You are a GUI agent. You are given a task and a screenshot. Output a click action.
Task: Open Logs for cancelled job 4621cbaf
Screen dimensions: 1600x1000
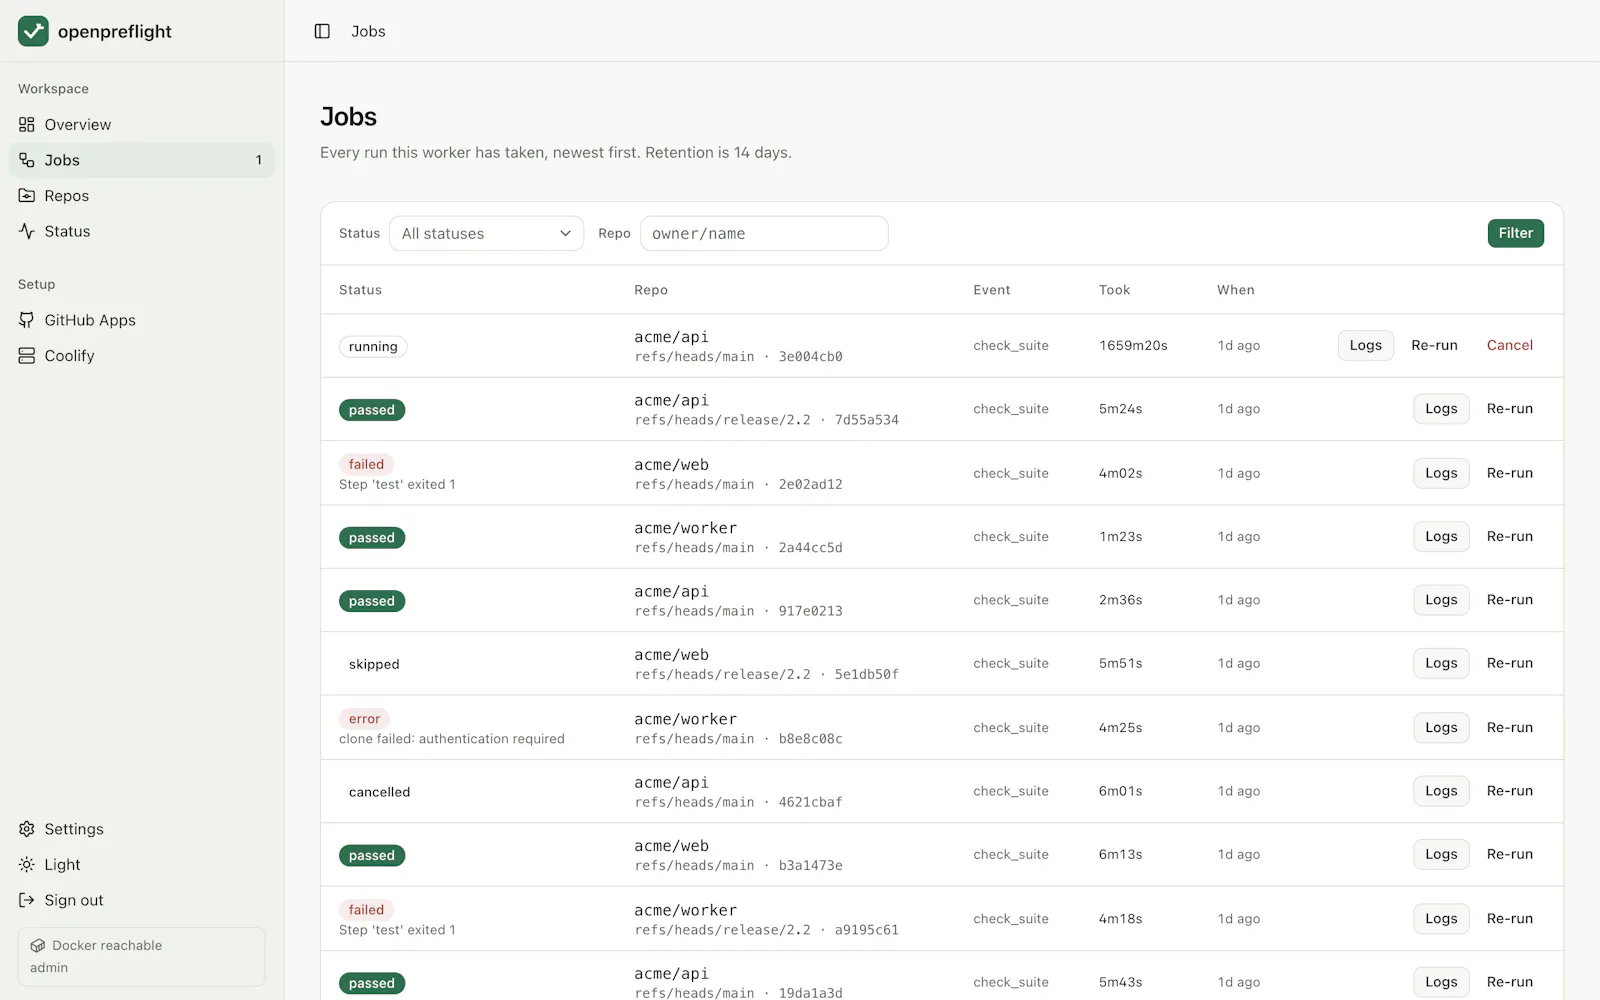1441,791
